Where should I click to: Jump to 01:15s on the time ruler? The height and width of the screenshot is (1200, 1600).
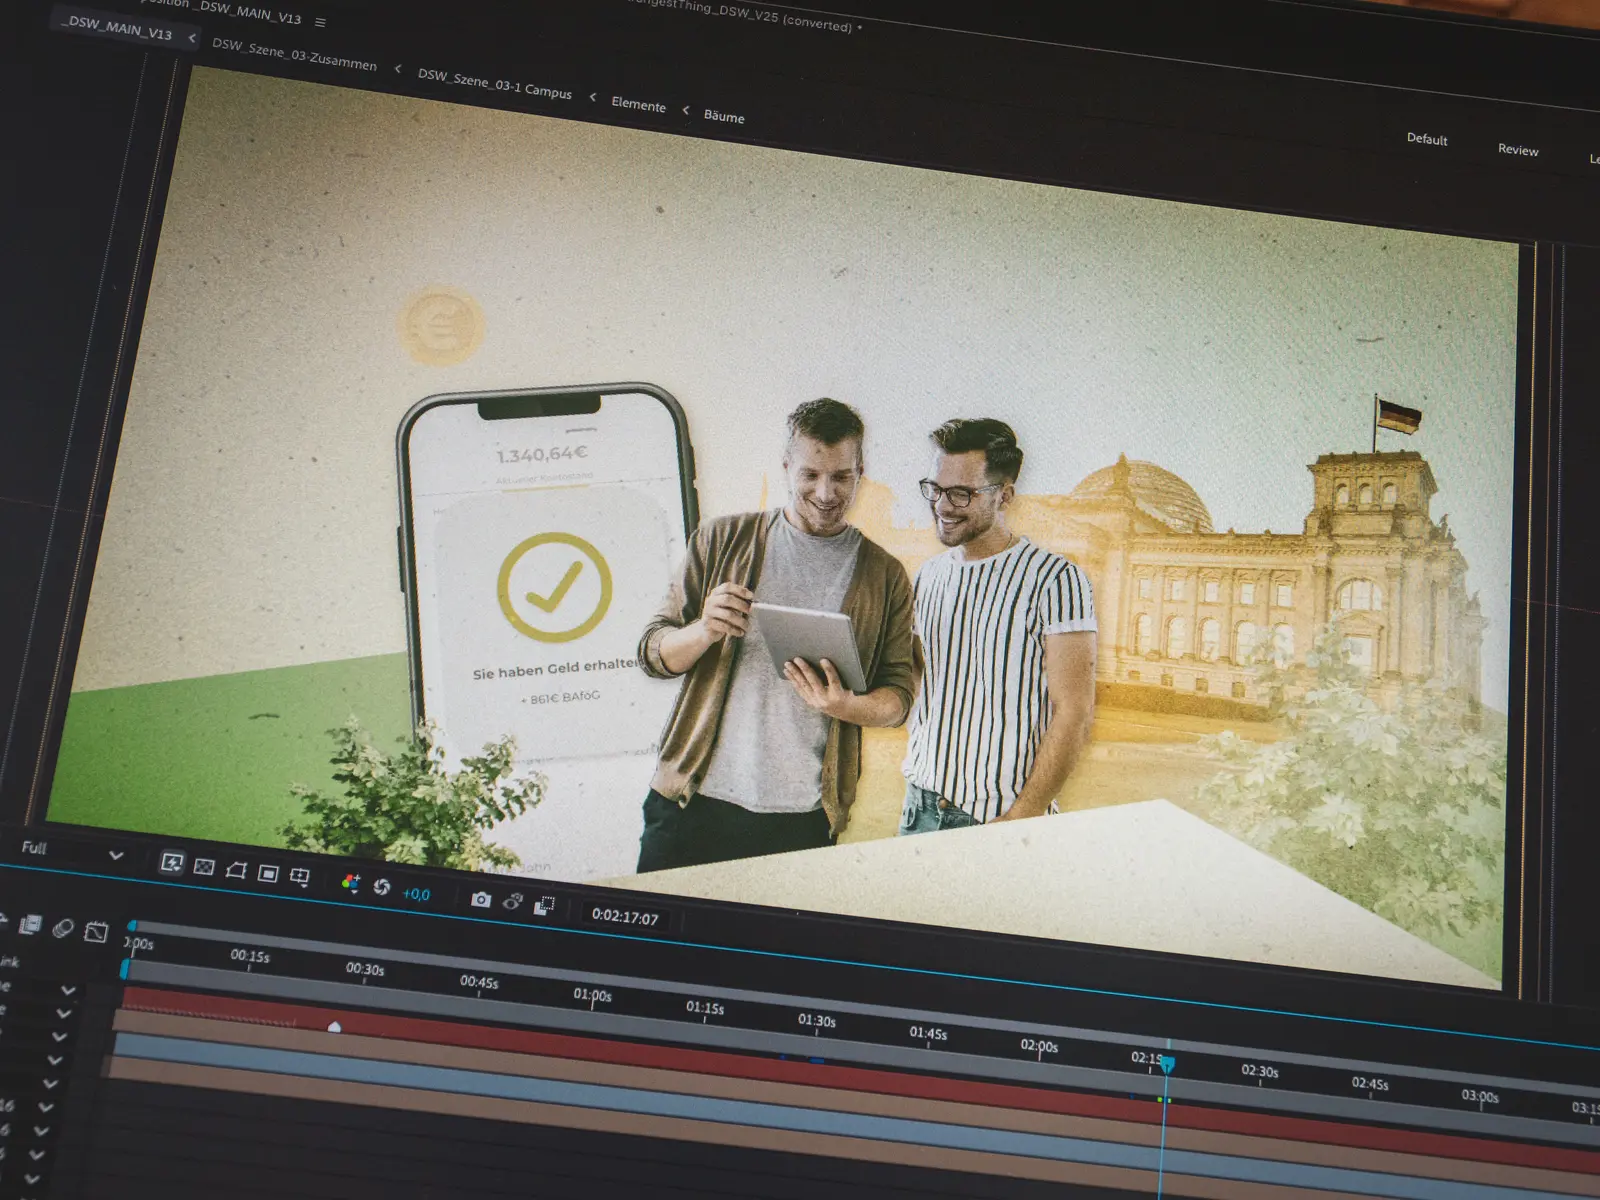tap(705, 1008)
